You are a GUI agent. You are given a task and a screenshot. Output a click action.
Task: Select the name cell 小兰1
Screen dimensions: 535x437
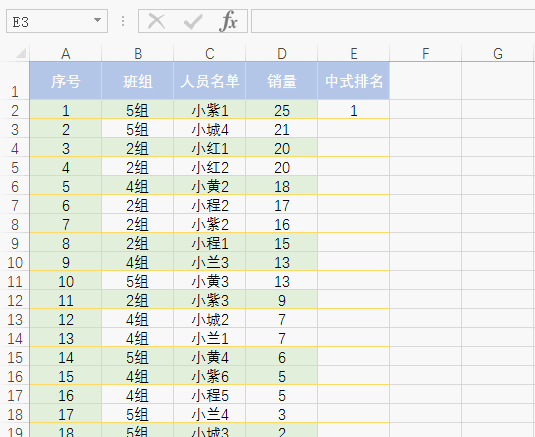209,337
